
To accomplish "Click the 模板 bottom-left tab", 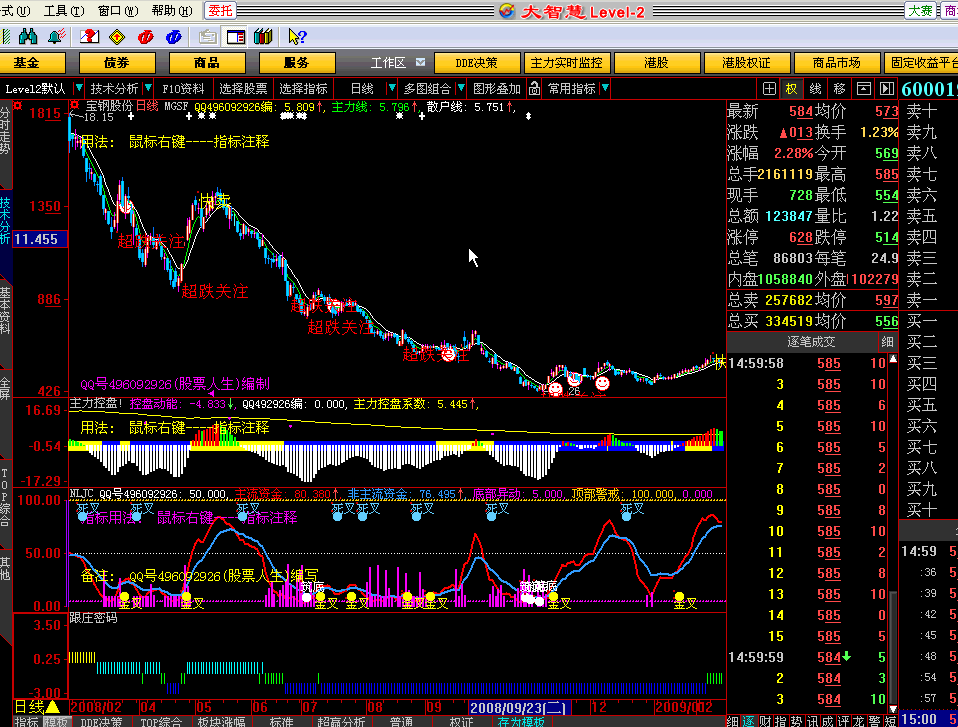I will tap(56, 722).
